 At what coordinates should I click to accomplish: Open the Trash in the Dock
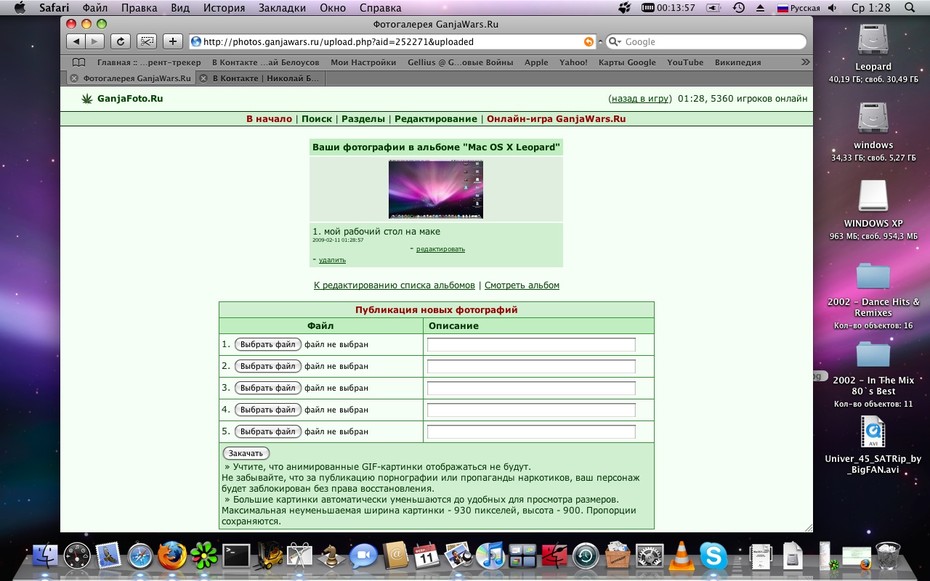pyautogui.click(x=888, y=556)
